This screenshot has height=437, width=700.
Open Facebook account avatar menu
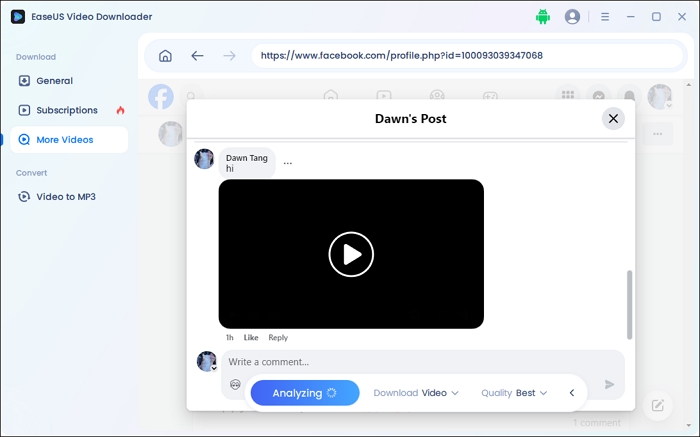pos(660,96)
